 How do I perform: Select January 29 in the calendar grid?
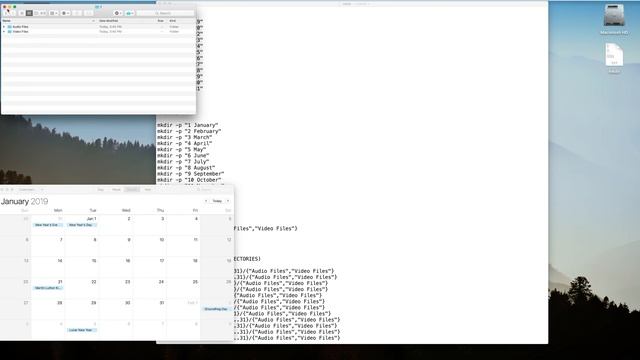[82, 309]
